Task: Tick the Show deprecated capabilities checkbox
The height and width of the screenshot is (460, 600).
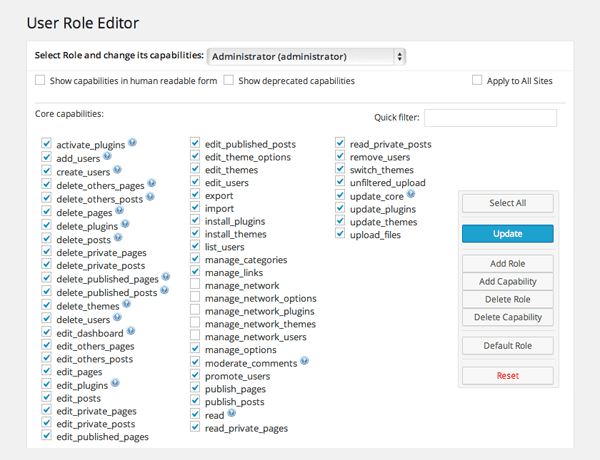Action: [x=229, y=81]
